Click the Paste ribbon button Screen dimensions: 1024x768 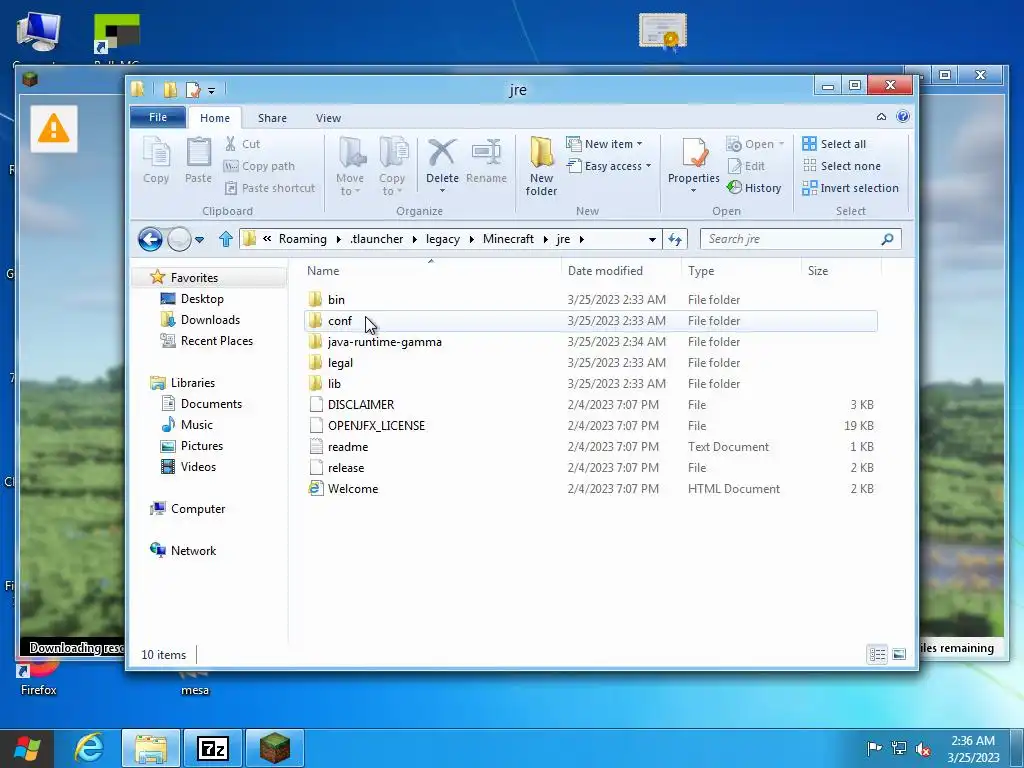click(x=199, y=161)
